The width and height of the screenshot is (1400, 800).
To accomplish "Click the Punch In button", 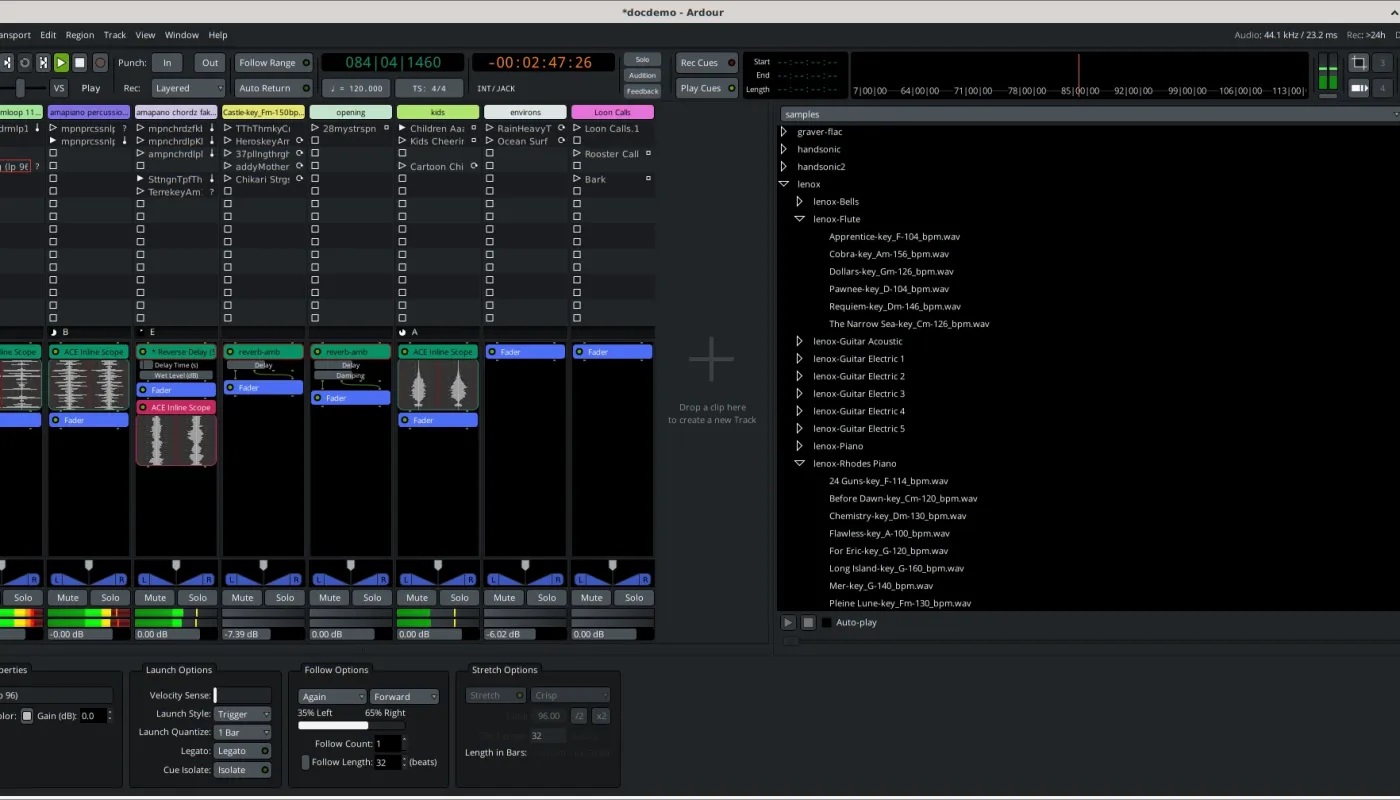I will (167, 63).
